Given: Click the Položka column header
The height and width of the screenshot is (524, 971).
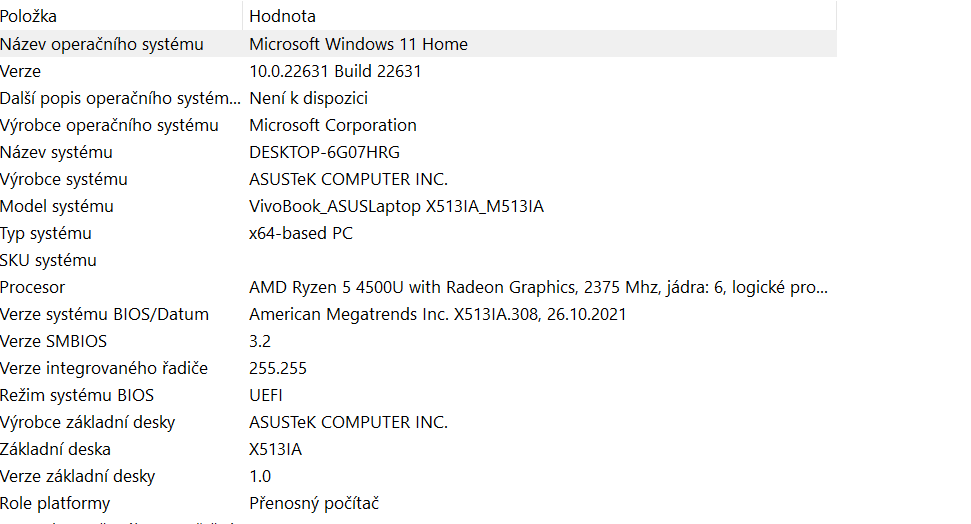Looking at the screenshot, I should tap(121, 16).
